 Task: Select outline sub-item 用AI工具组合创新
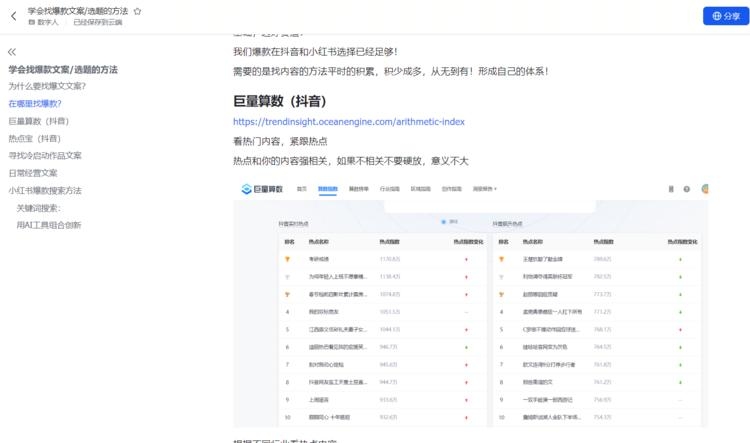(49, 225)
